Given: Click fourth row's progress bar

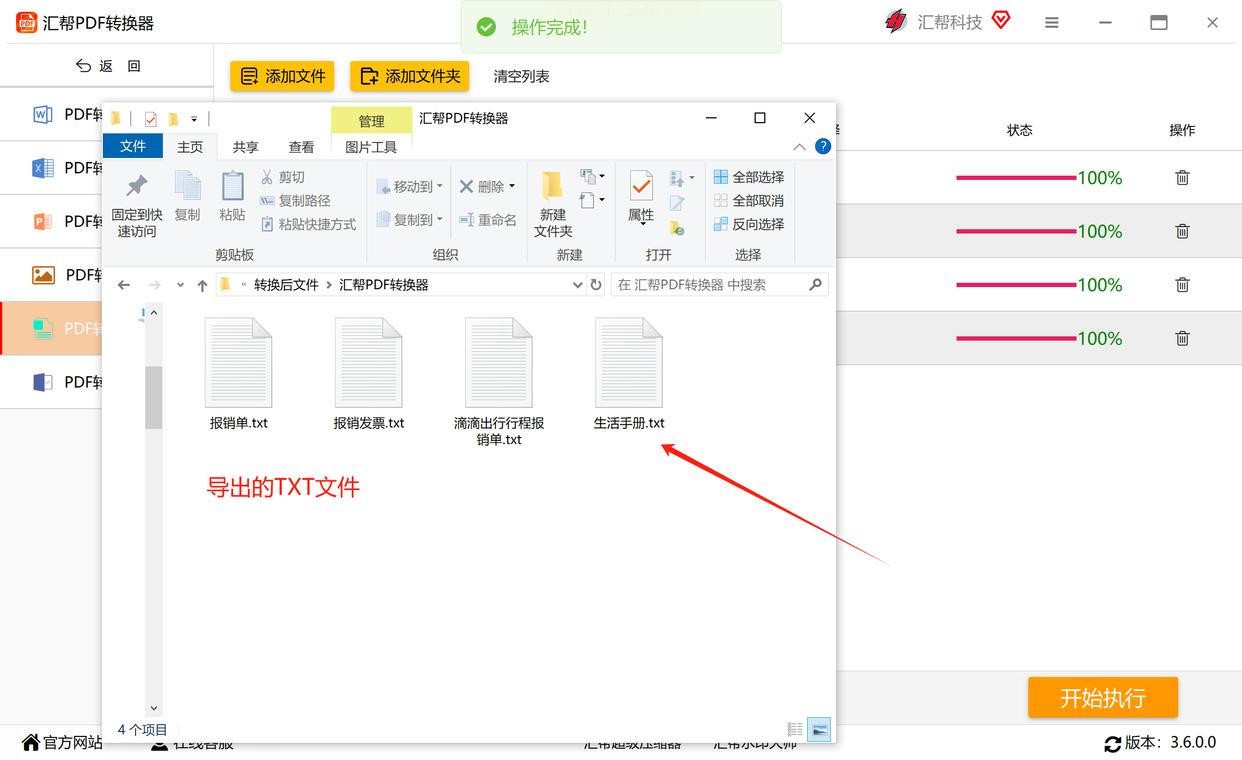Looking at the screenshot, I should pos(1016,338).
